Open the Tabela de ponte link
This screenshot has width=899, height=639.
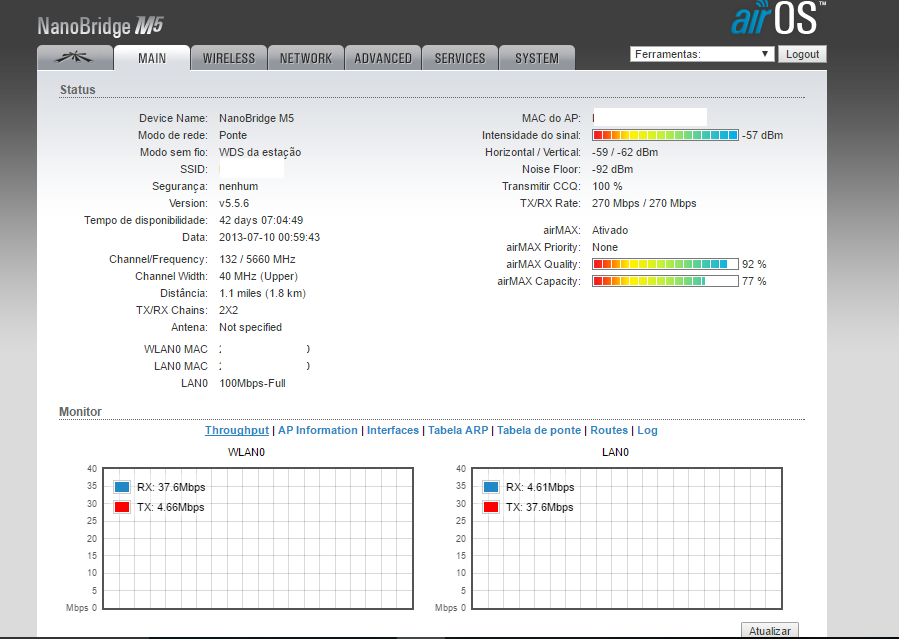[x=539, y=430]
